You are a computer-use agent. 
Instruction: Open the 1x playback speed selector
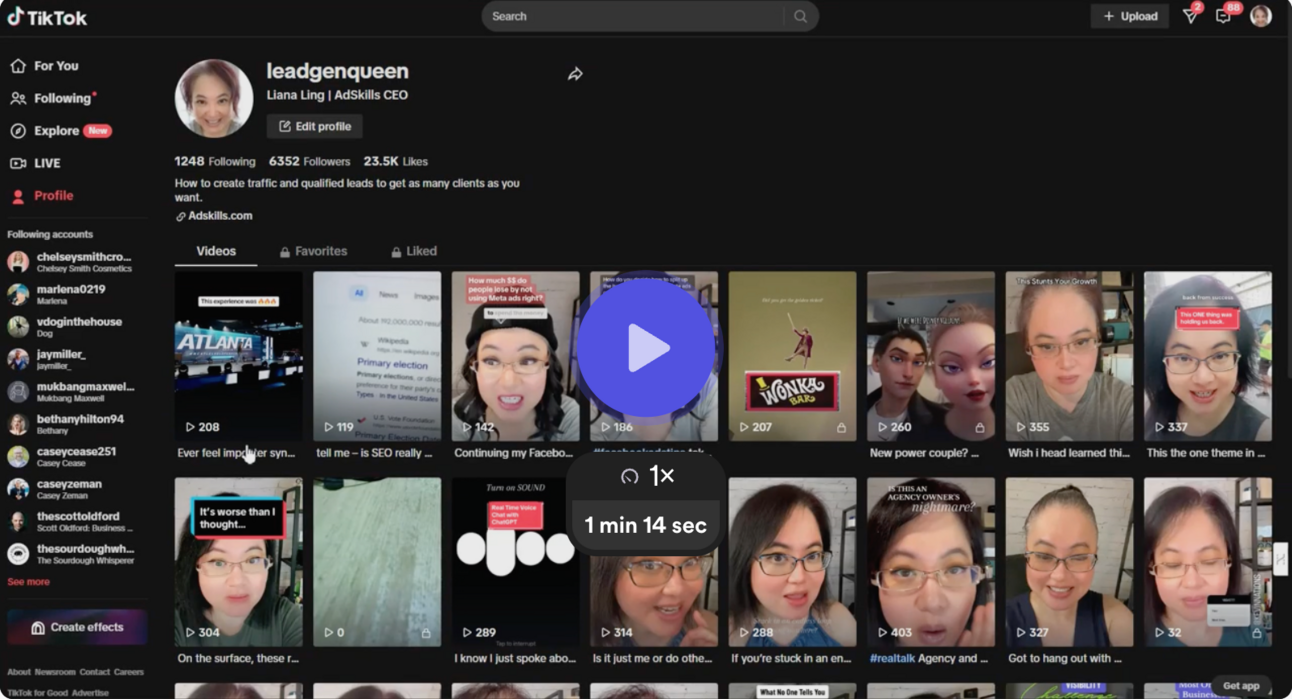646,477
